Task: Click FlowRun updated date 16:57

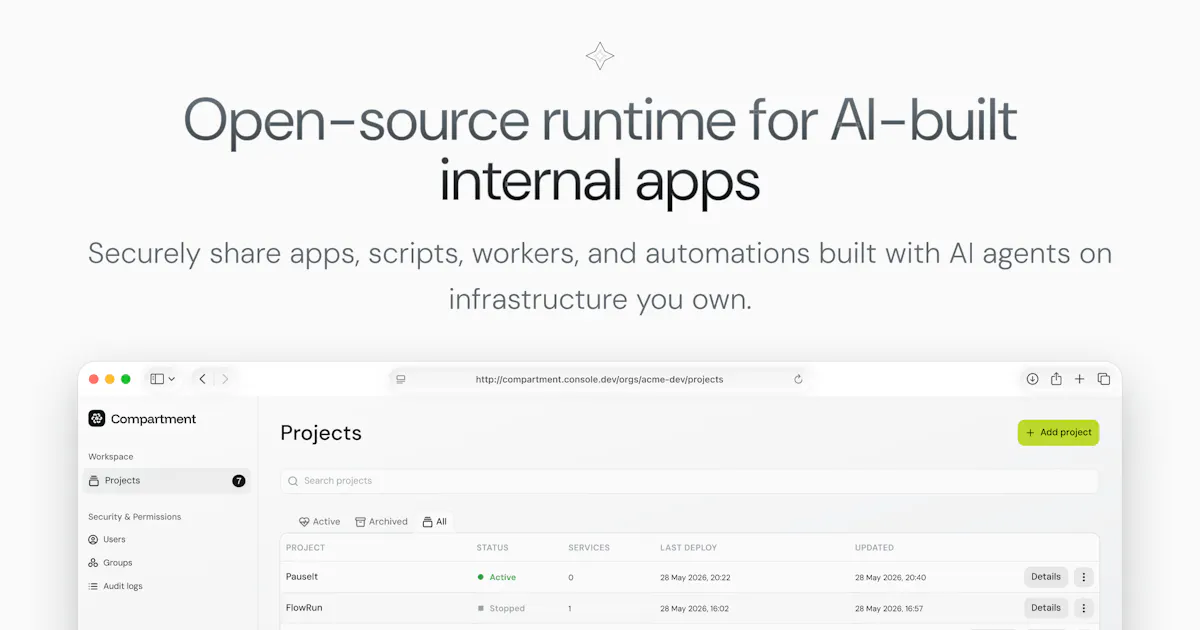Action: pos(889,608)
